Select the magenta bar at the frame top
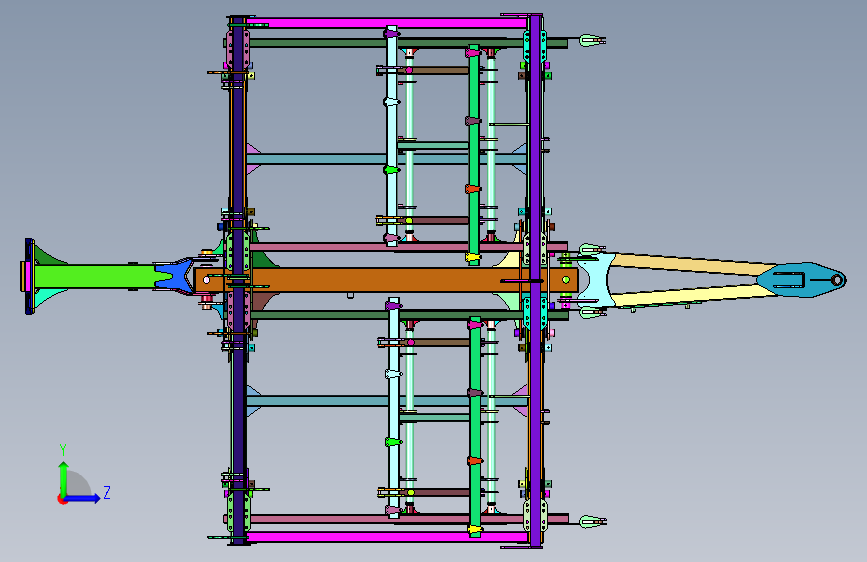Image resolution: width=867 pixels, height=562 pixels. pyautogui.click(x=387, y=23)
